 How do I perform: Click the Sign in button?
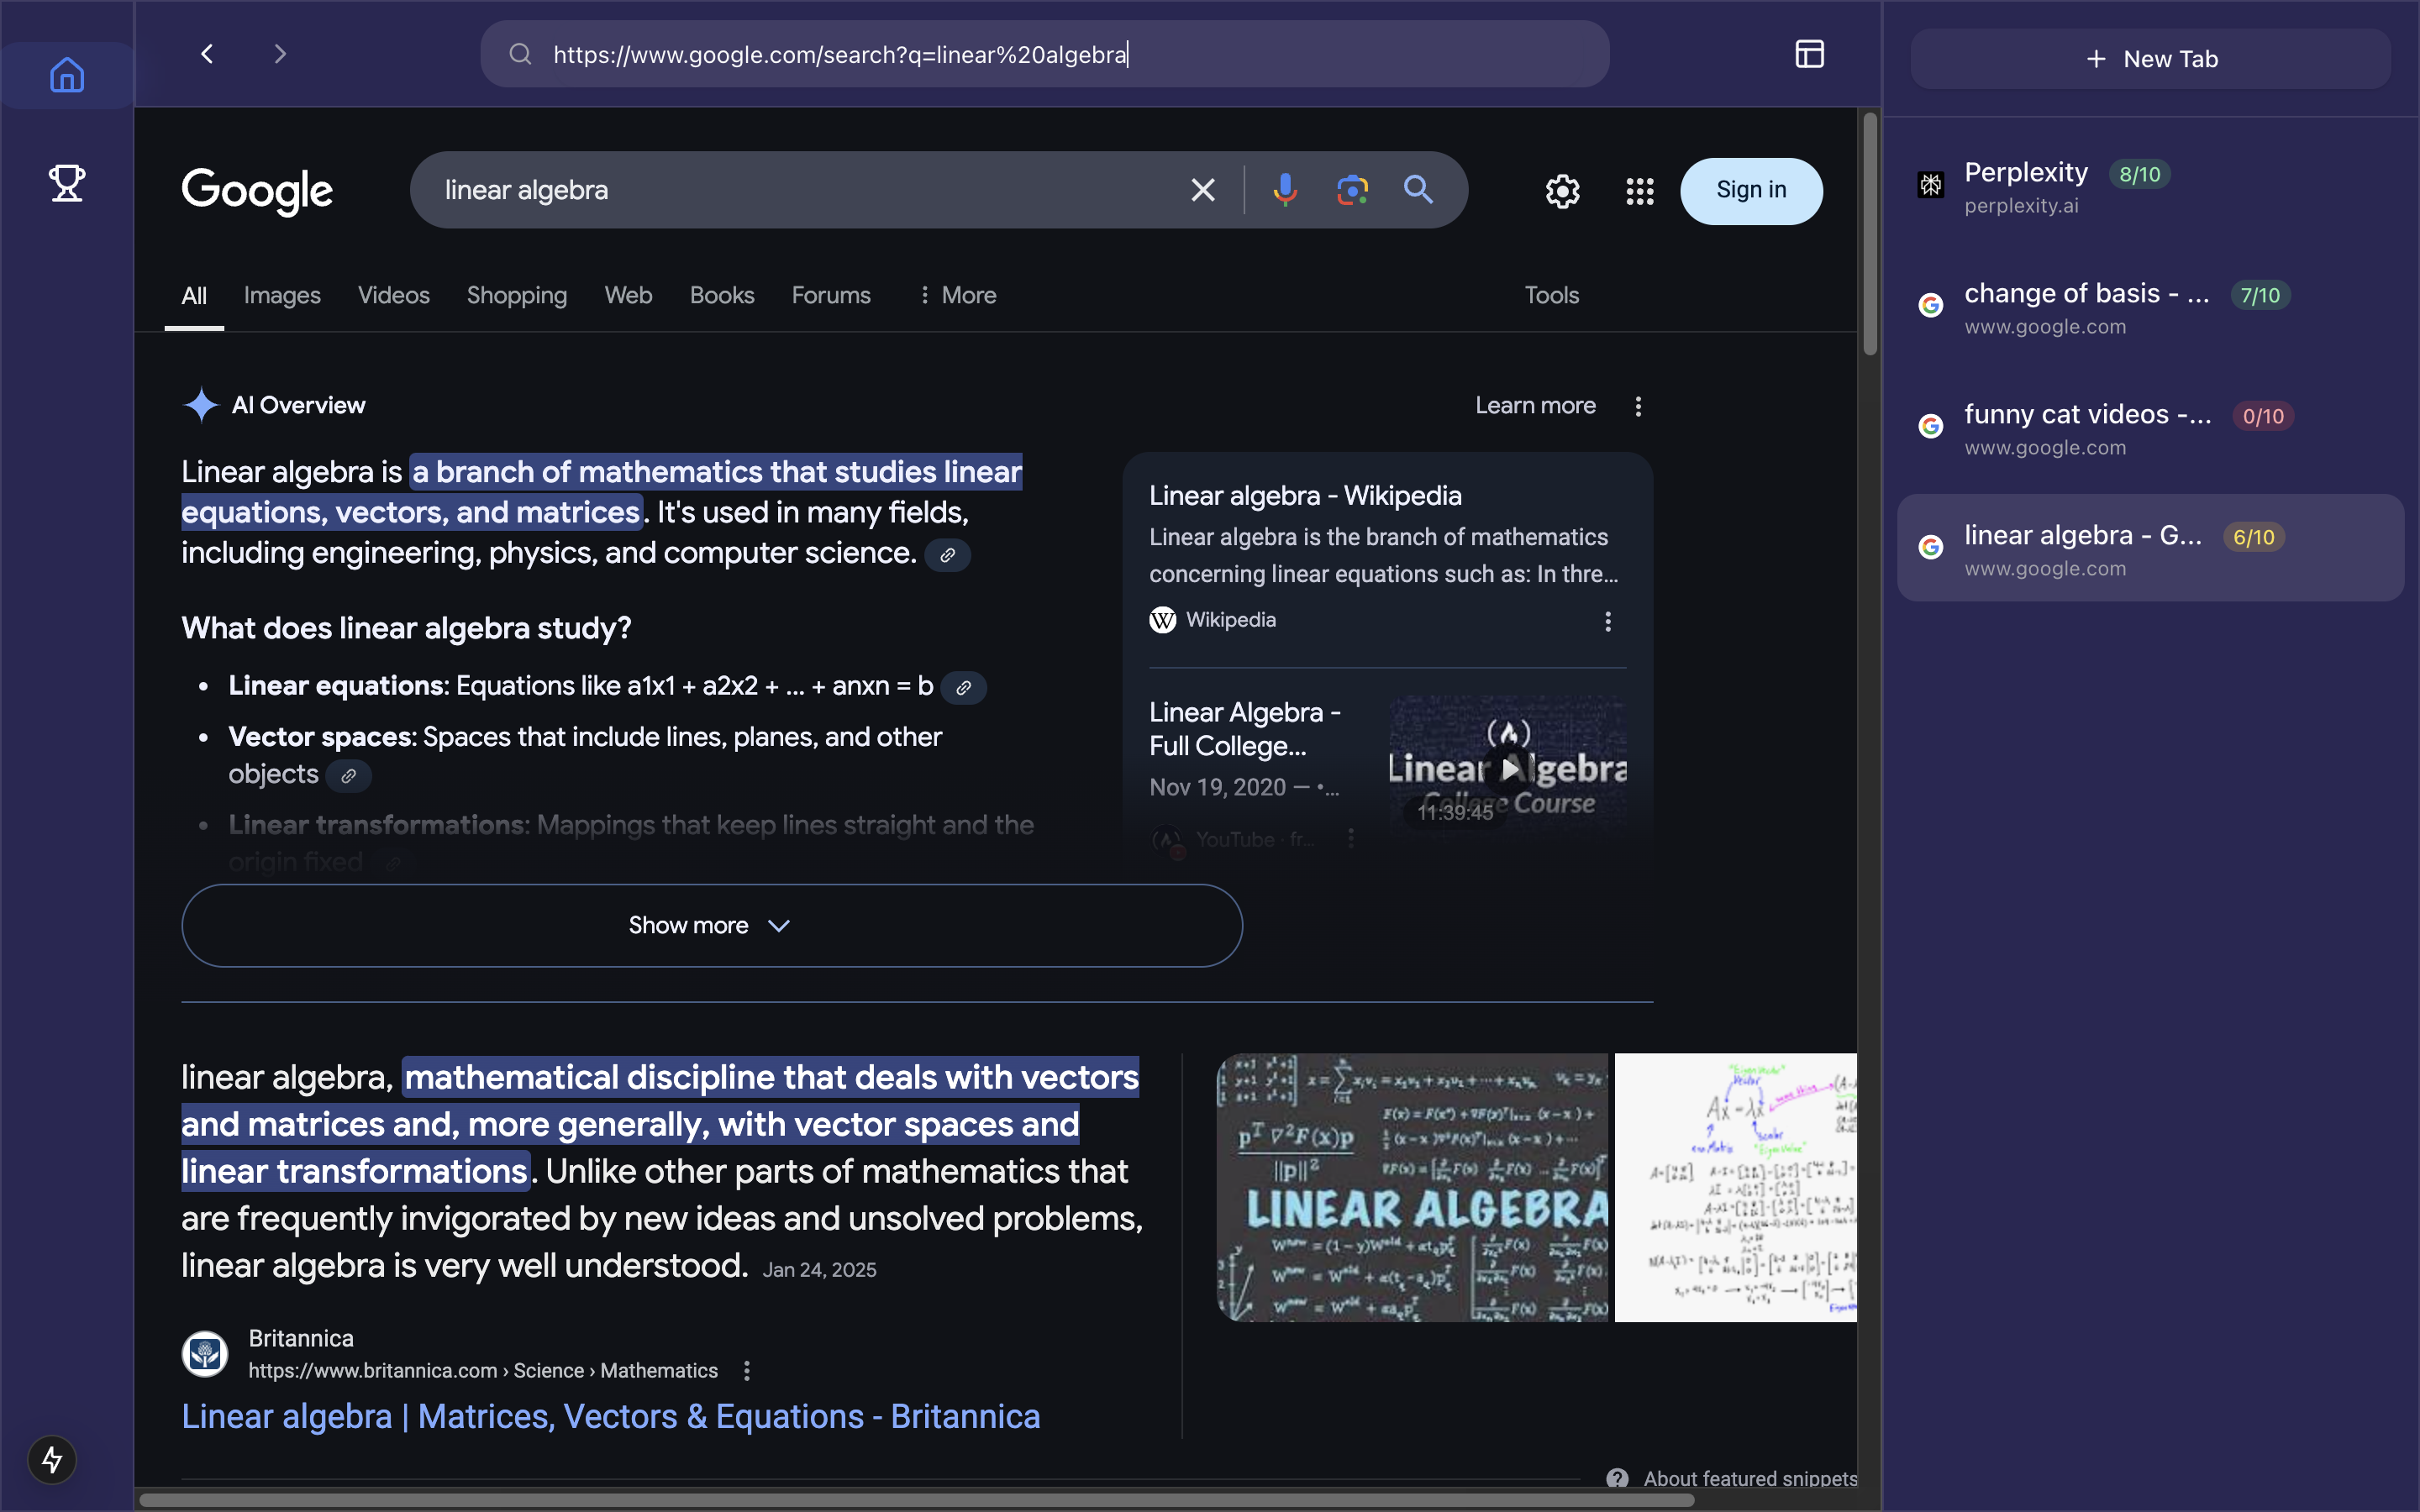[x=1751, y=190]
